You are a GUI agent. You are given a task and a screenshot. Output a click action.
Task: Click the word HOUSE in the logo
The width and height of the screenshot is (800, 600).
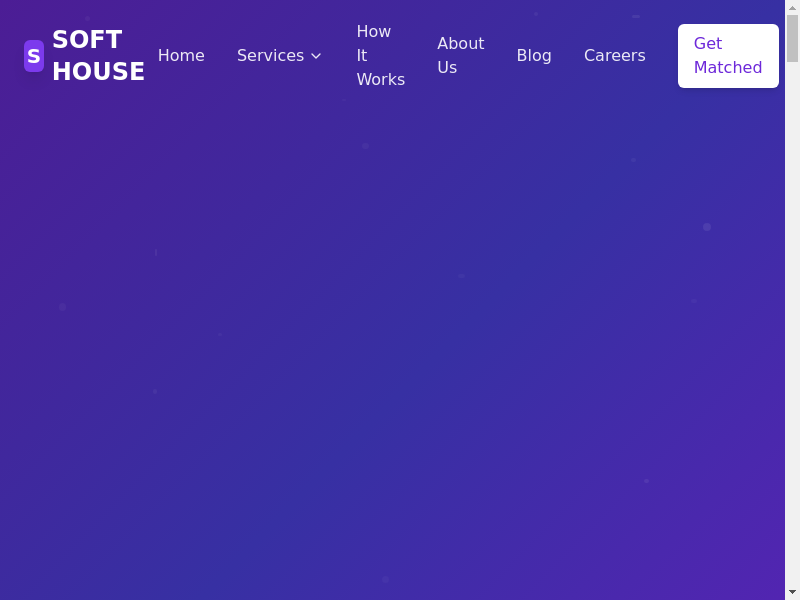[98, 72]
